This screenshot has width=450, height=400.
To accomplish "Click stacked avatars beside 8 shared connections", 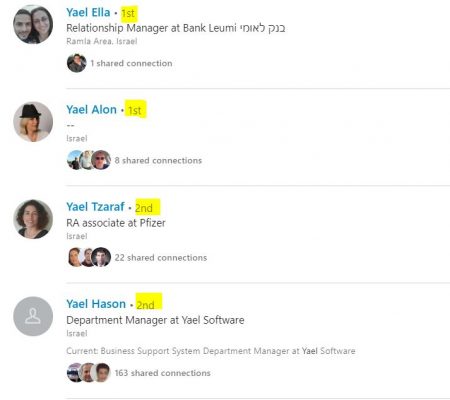I will [x=89, y=160].
